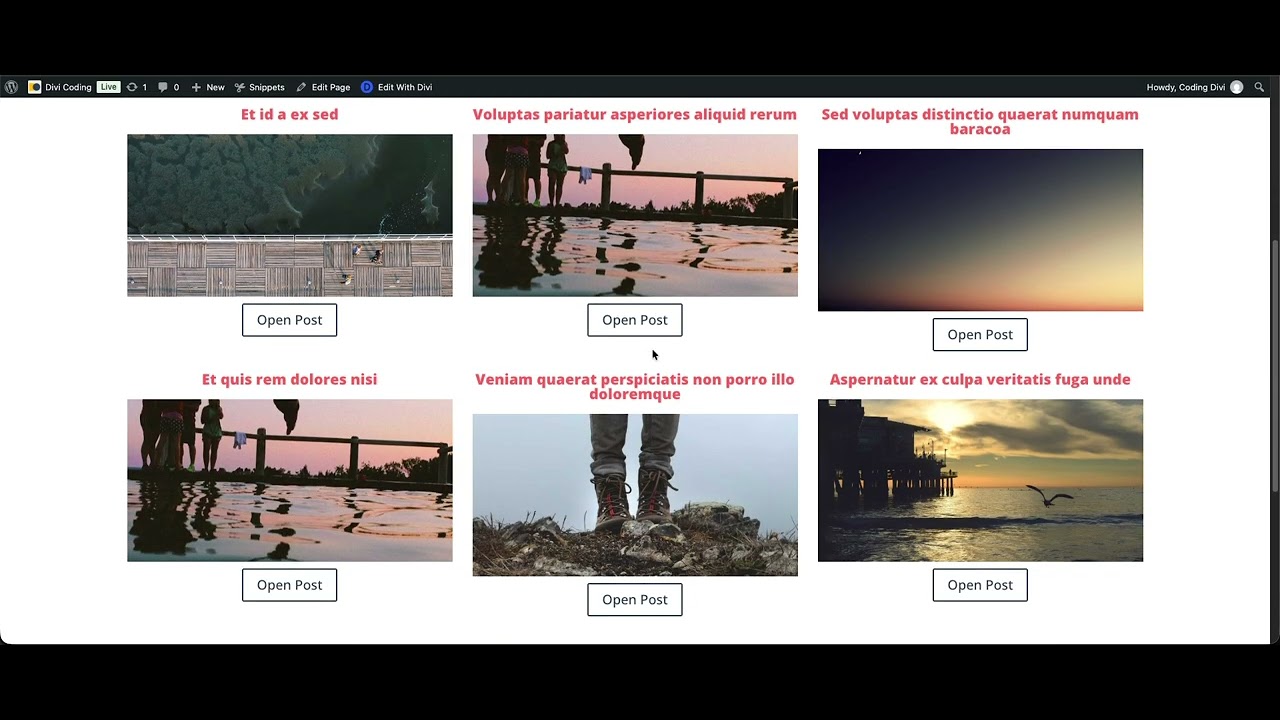Viewport: 1280px width, 720px height.
Task: Click the dark gradient sky thumbnail
Action: tap(980, 230)
